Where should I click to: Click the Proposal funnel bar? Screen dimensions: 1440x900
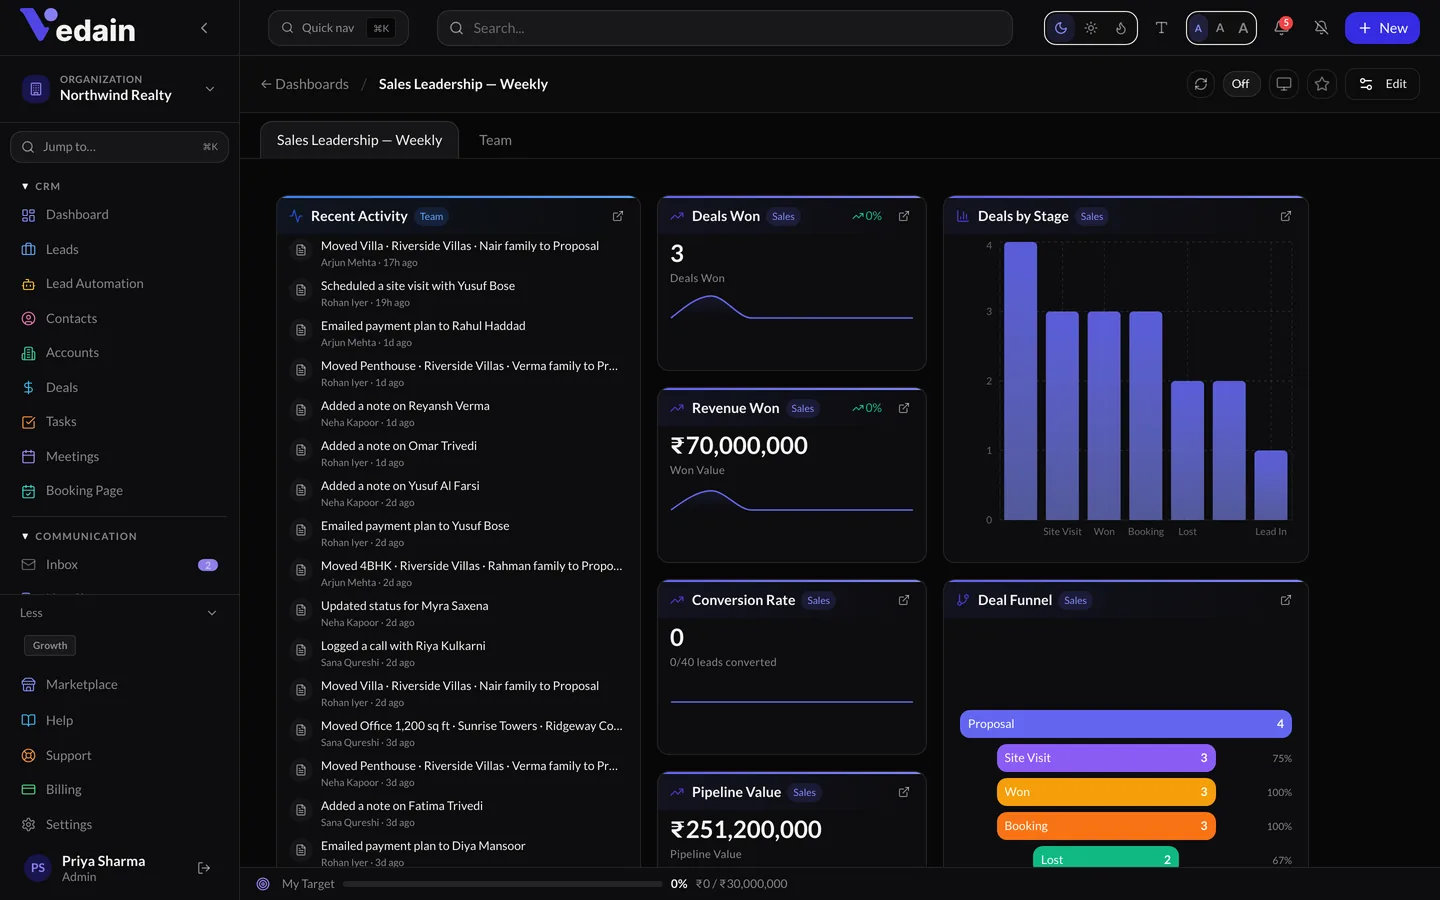1126,724
